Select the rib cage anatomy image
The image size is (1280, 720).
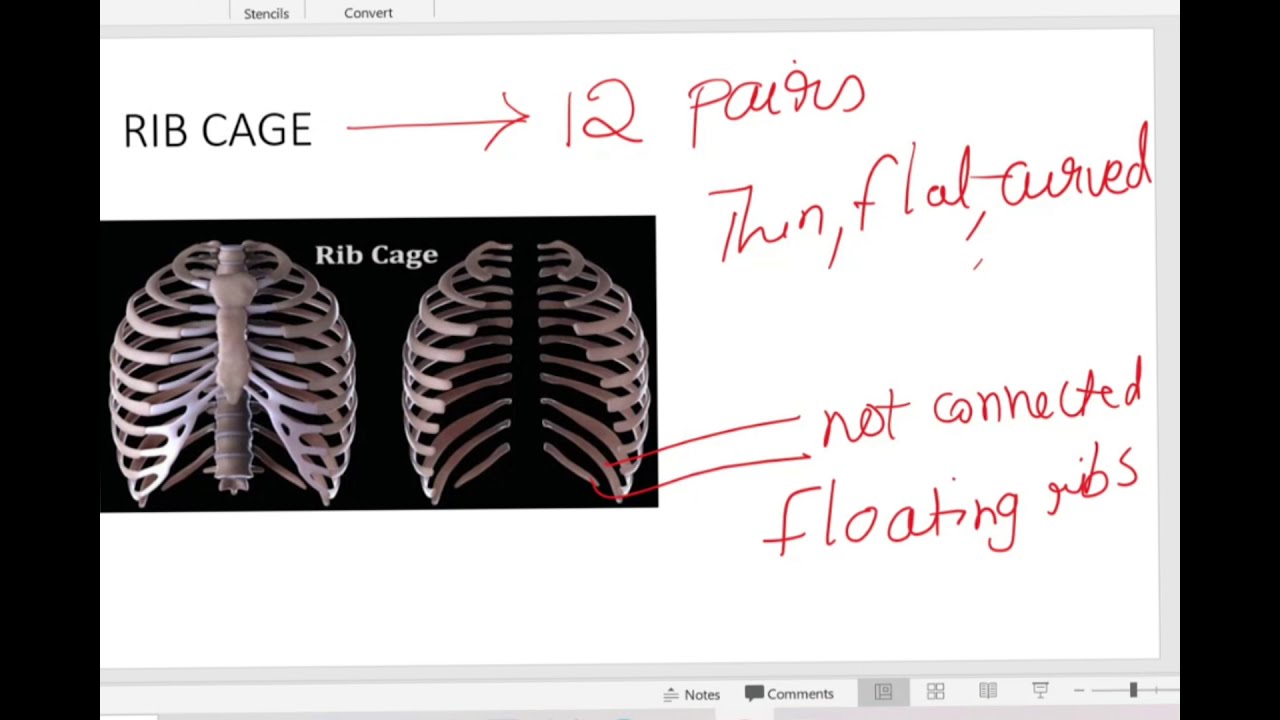378,363
